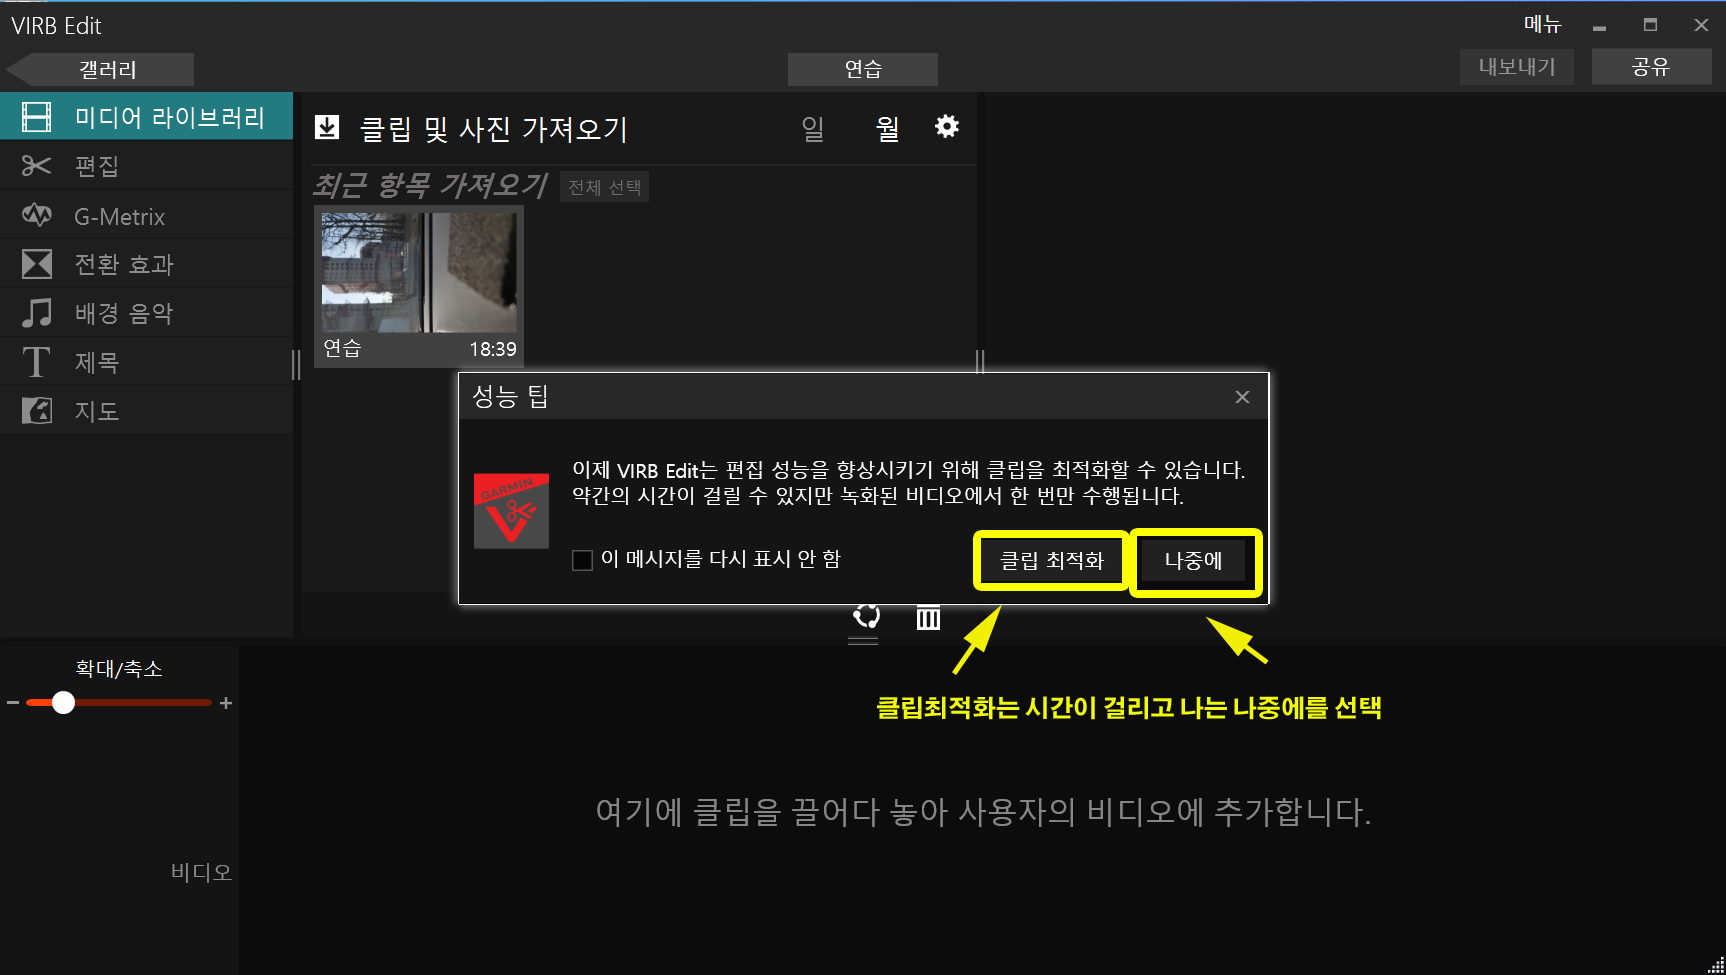The image size is (1726, 975).
Task: Click the trash delete icon
Action: (x=929, y=617)
